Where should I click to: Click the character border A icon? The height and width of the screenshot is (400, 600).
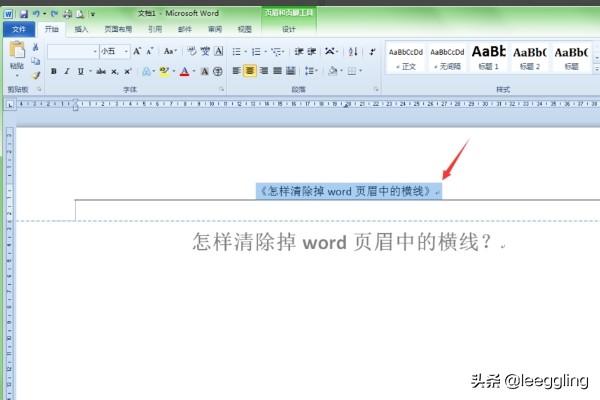tap(218, 51)
